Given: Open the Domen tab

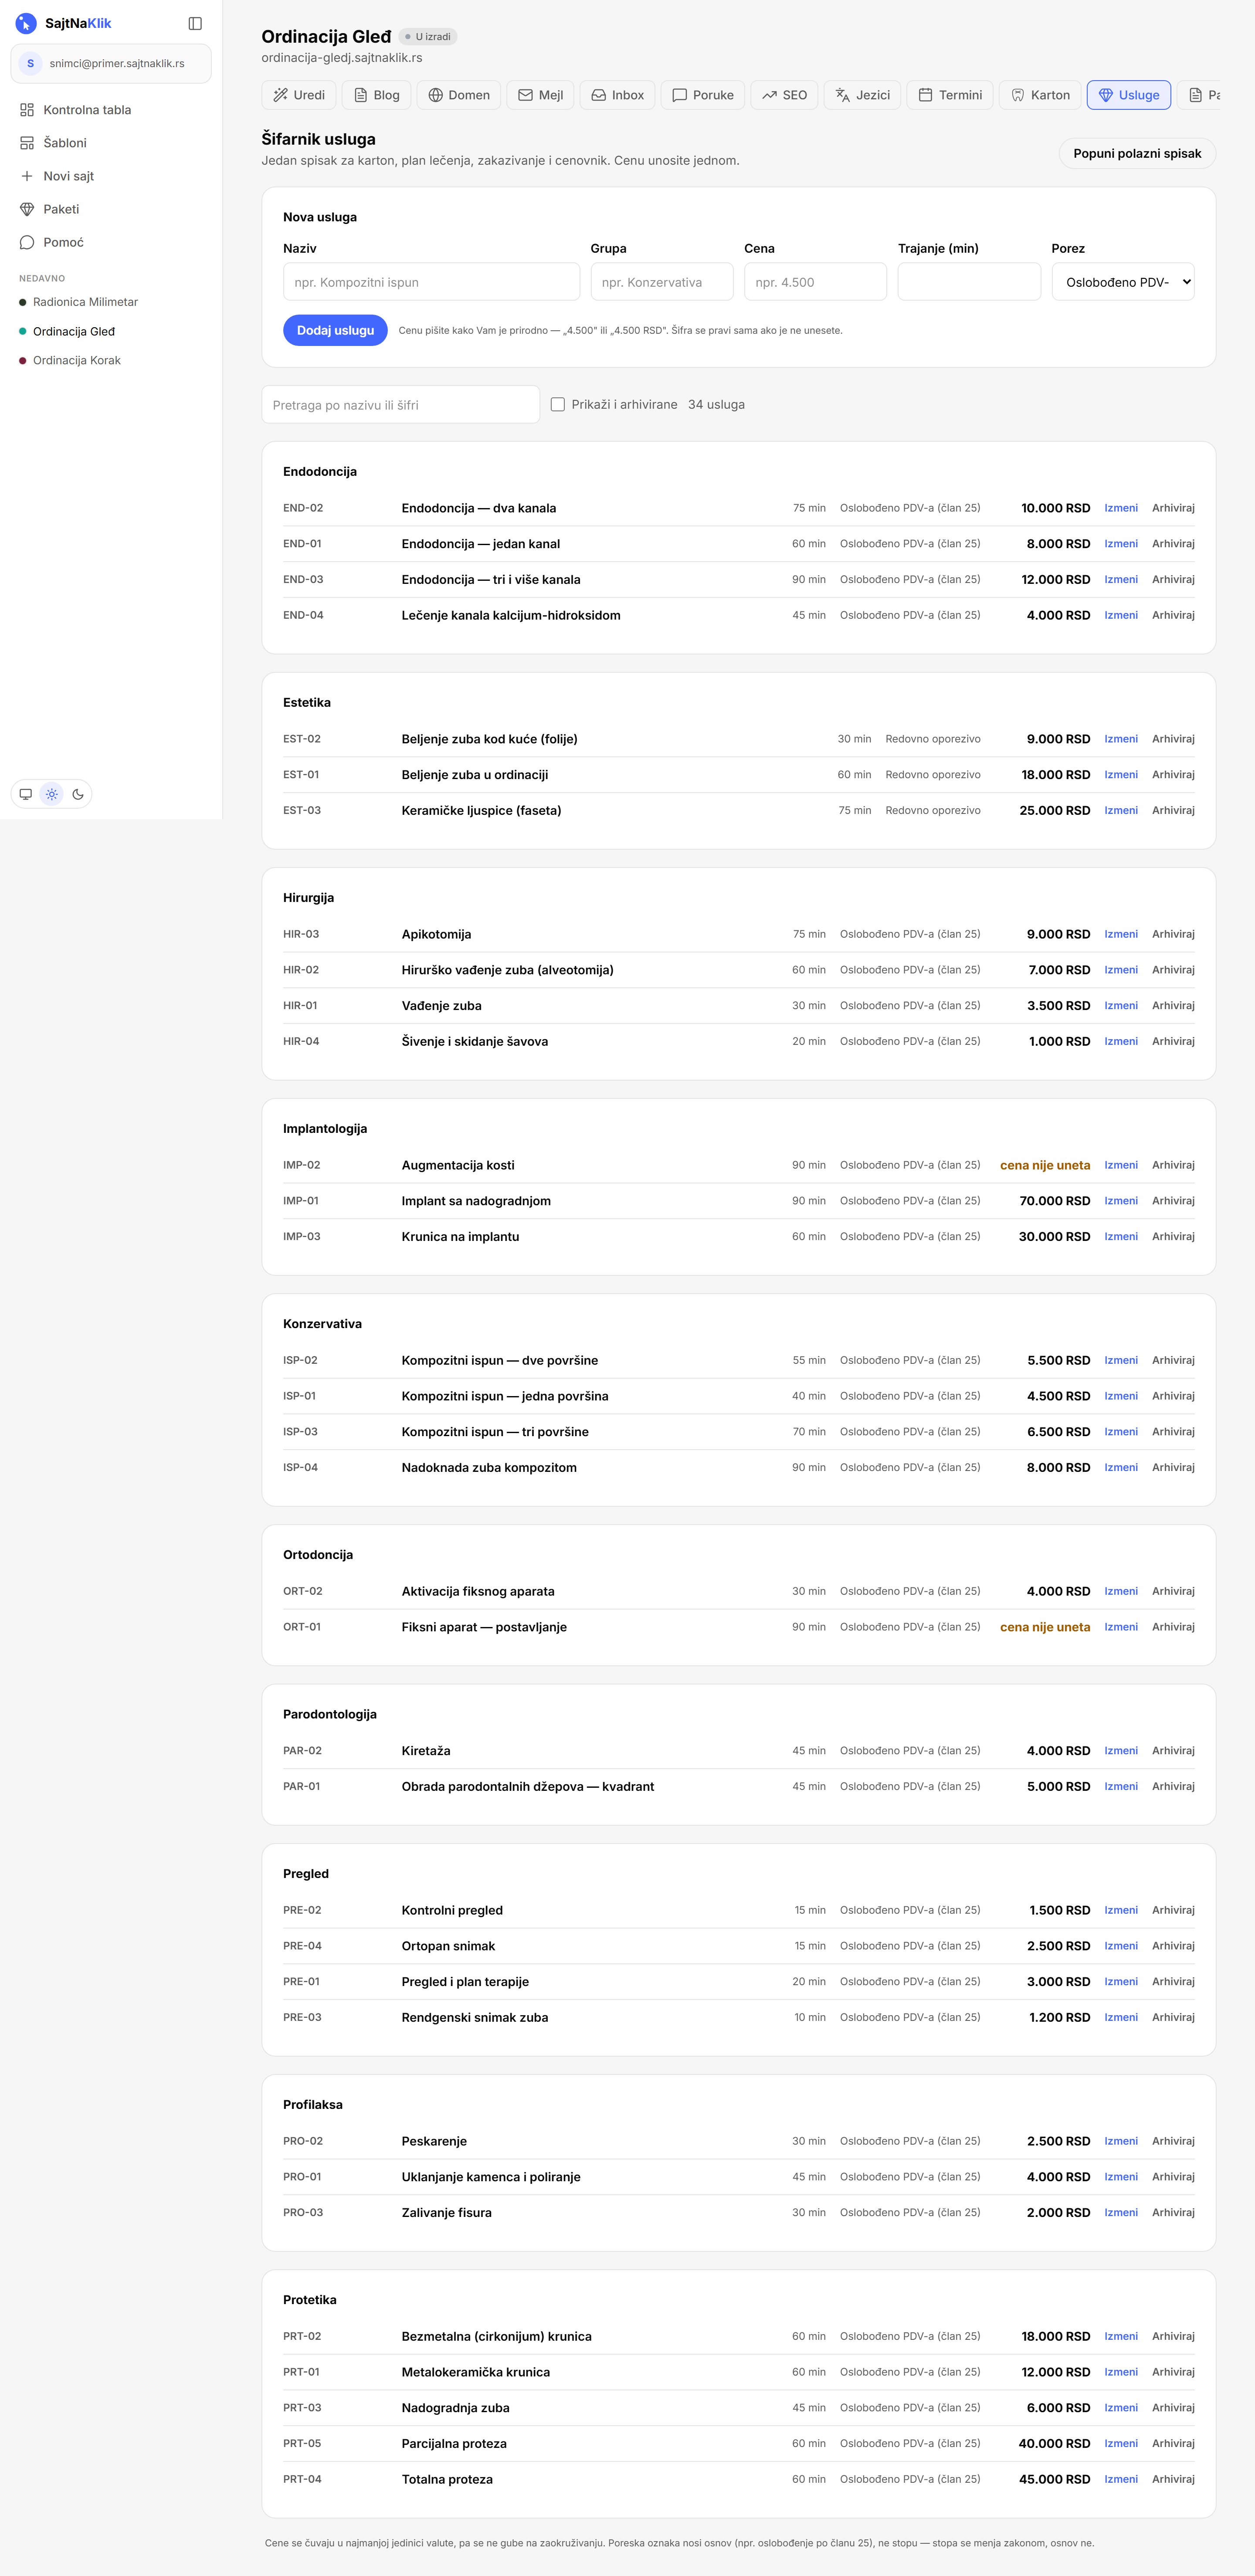Looking at the screenshot, I should point(459,95).
